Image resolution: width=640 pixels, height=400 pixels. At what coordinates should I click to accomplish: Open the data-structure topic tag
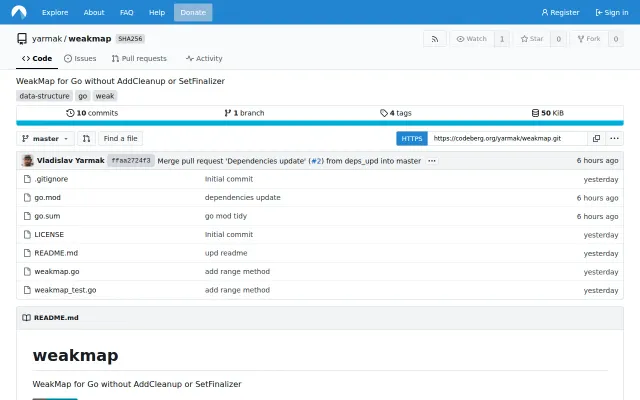(x=44, y=96)
